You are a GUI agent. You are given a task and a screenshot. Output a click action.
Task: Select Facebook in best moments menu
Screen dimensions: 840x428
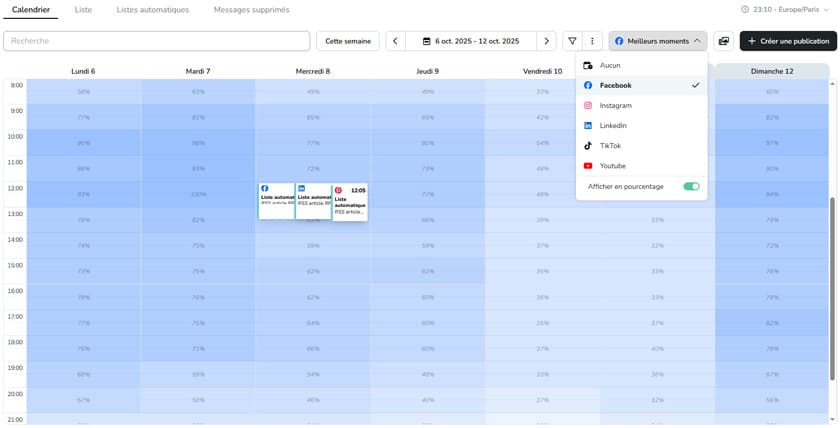[x=642, y=85]
